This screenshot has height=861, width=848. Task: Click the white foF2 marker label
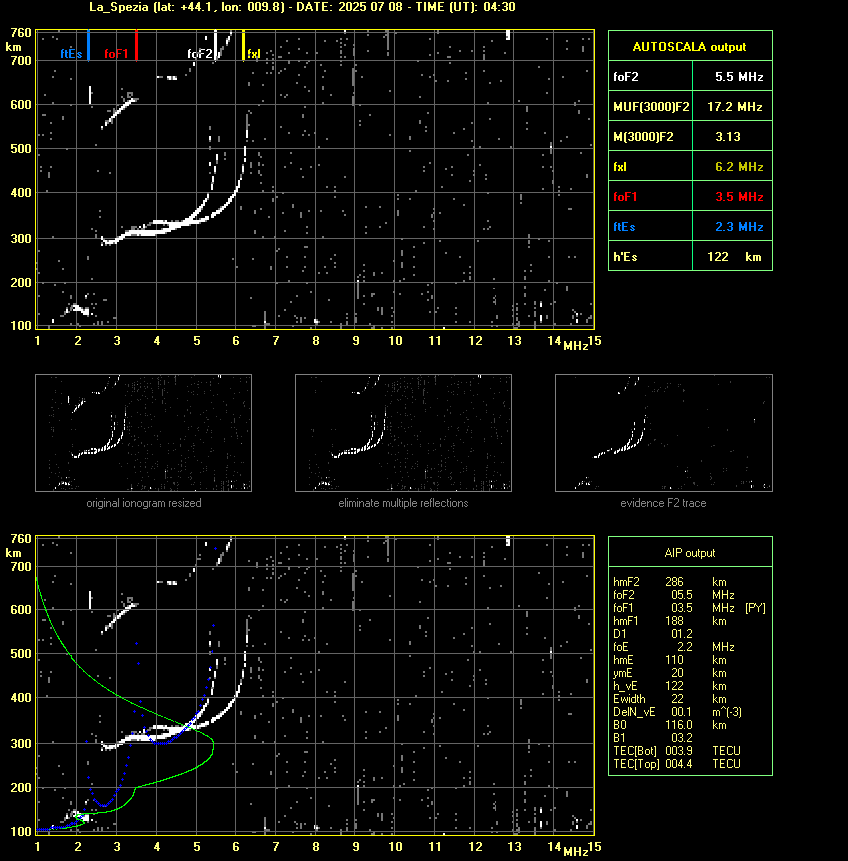[199, 54]
